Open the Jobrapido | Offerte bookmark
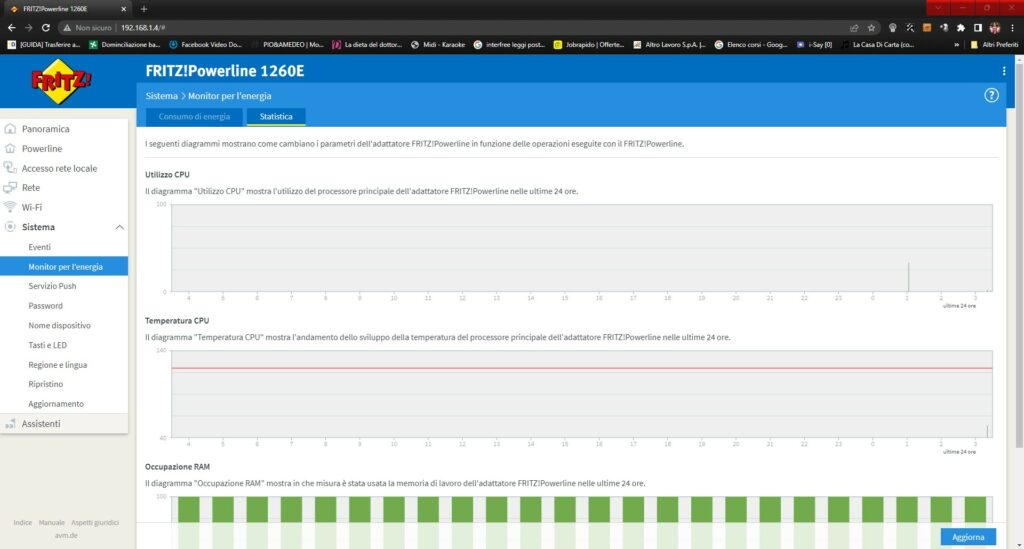 click(588, 44)
